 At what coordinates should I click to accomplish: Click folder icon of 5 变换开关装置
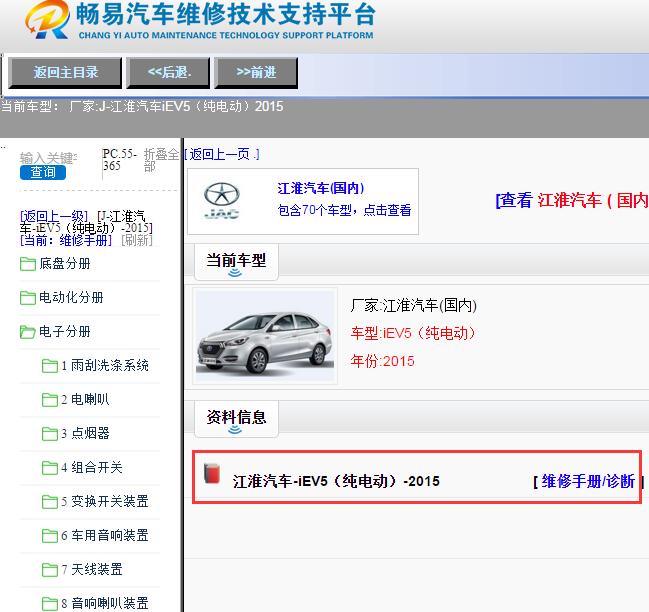tap(50, 502)
